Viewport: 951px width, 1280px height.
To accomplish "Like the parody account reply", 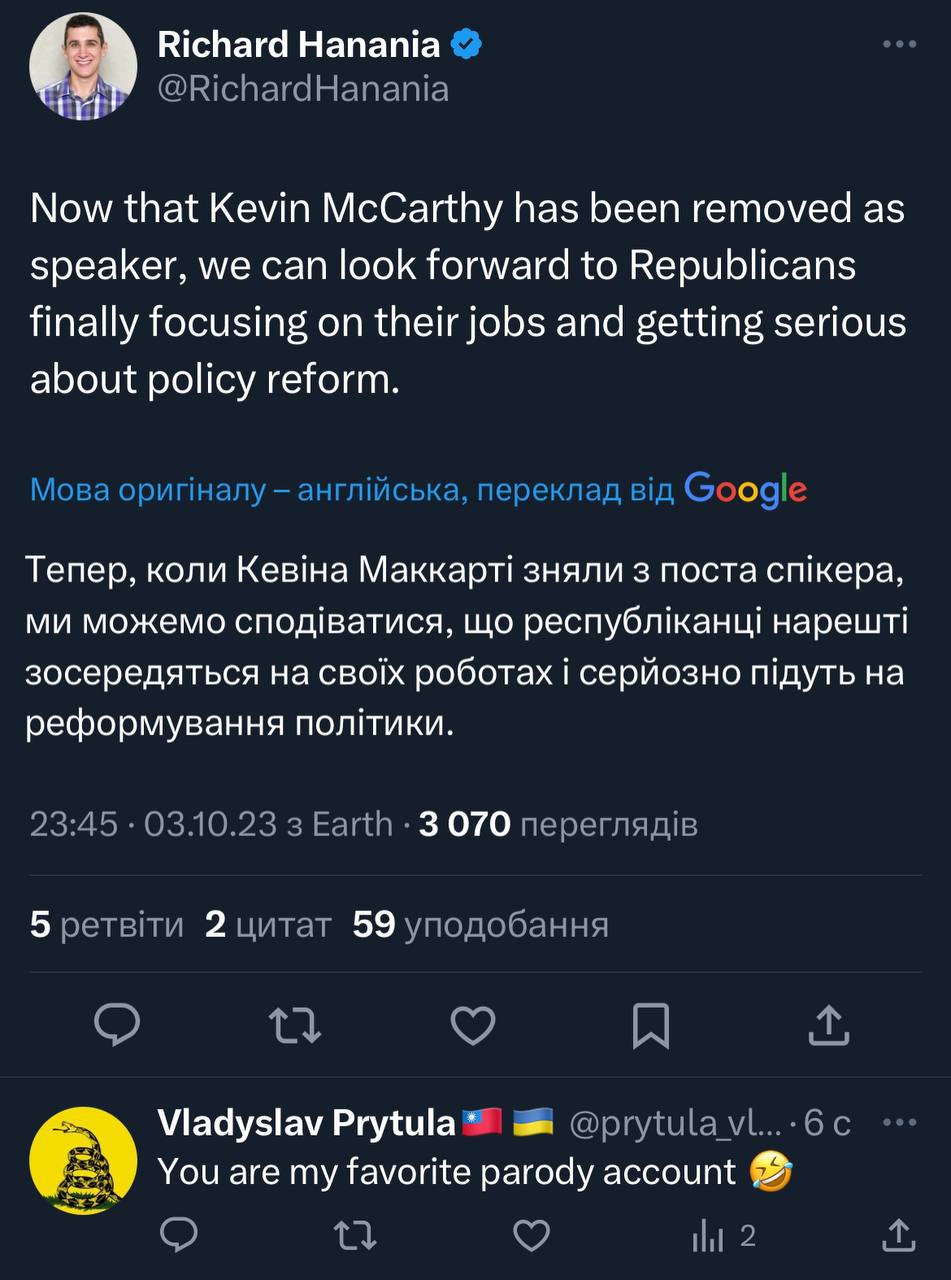I will tap(532, 1236).
